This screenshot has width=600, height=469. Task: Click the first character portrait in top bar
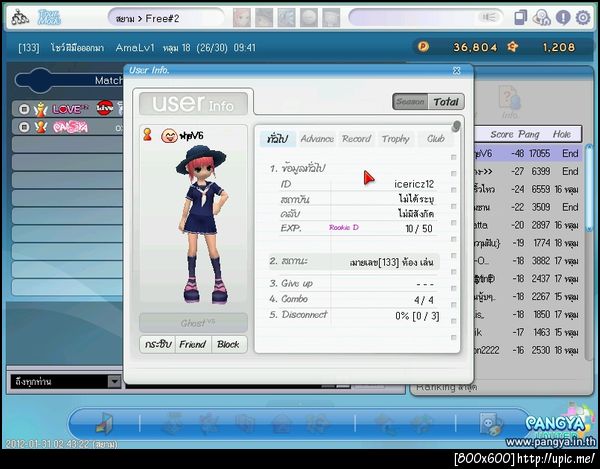tap(242, 18)
